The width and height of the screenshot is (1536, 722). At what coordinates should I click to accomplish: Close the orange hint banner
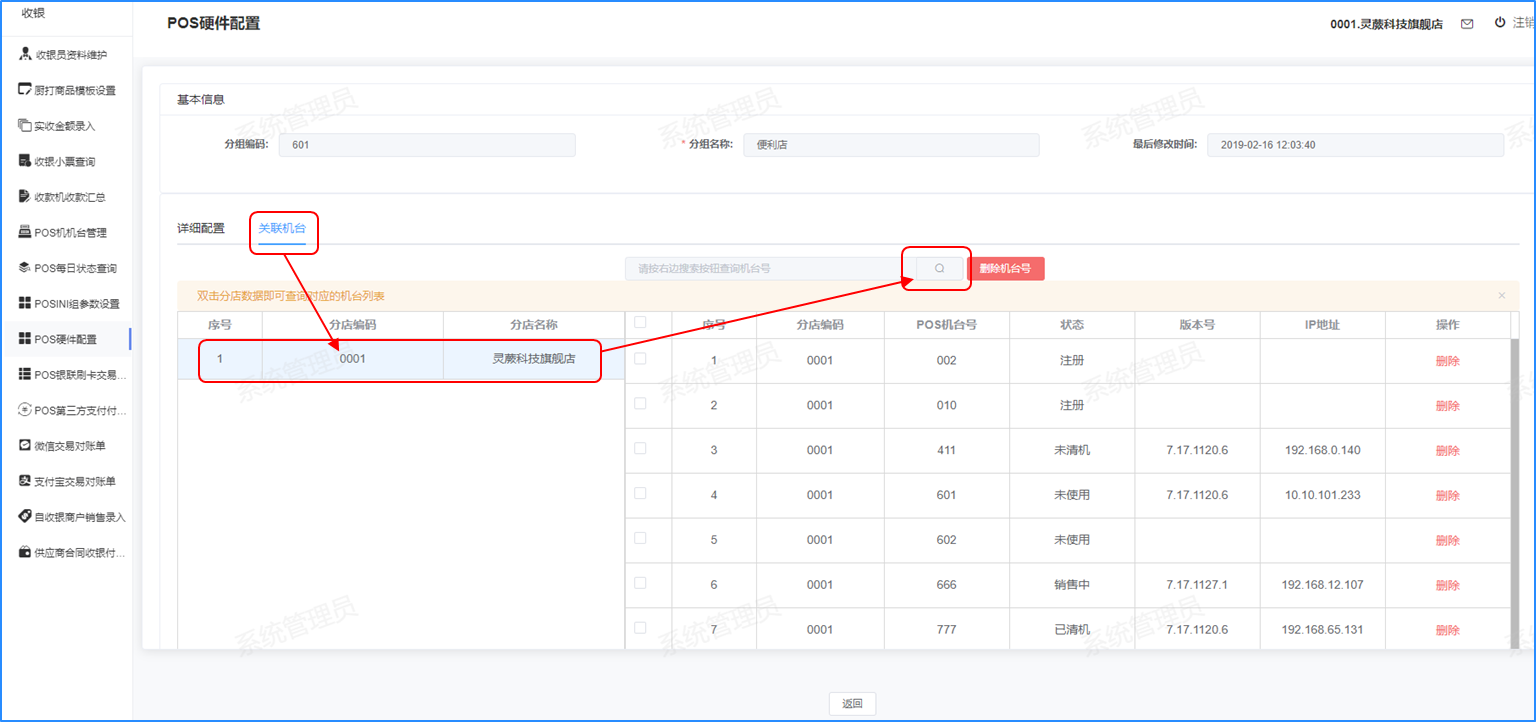(x=1501, y=296)
